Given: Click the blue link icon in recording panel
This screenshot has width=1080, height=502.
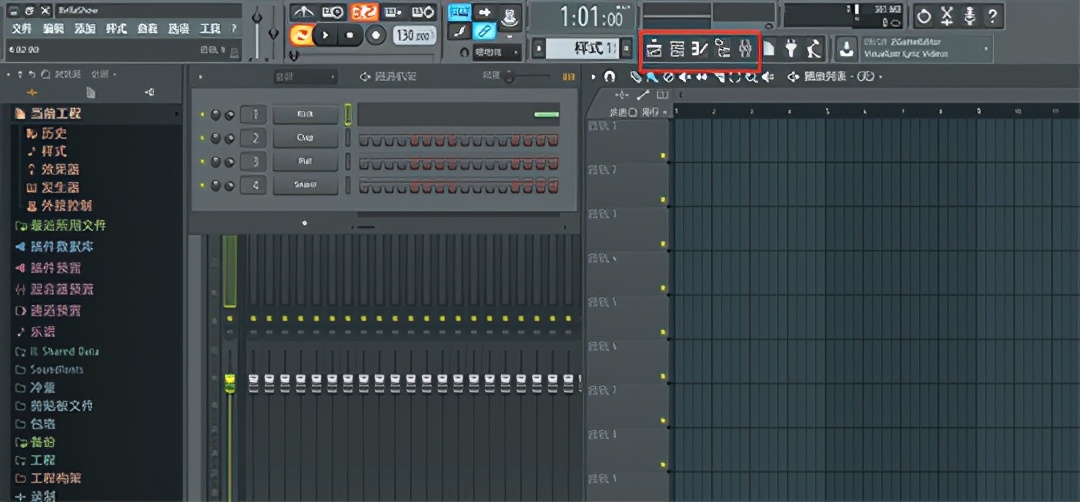Looking at the screenshot, I should (484, 30).
